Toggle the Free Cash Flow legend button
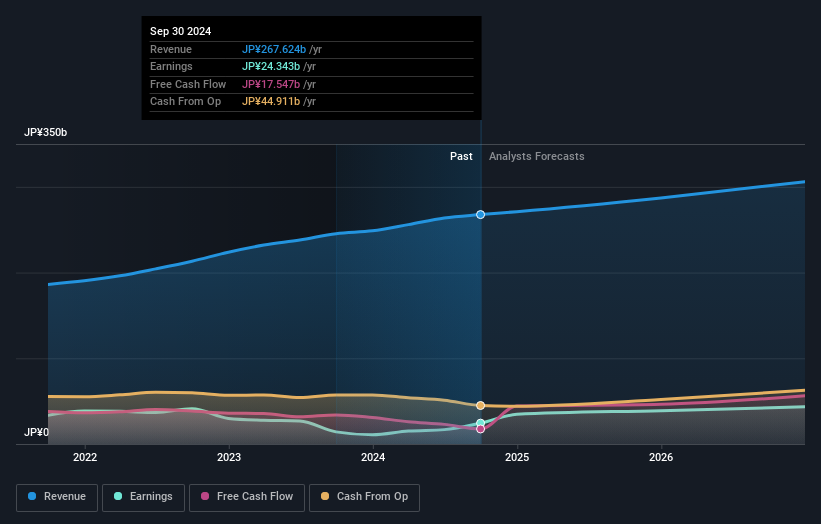The width and height of the screenshot is (821, 524). pyautogui.click(x=247, y=497)
